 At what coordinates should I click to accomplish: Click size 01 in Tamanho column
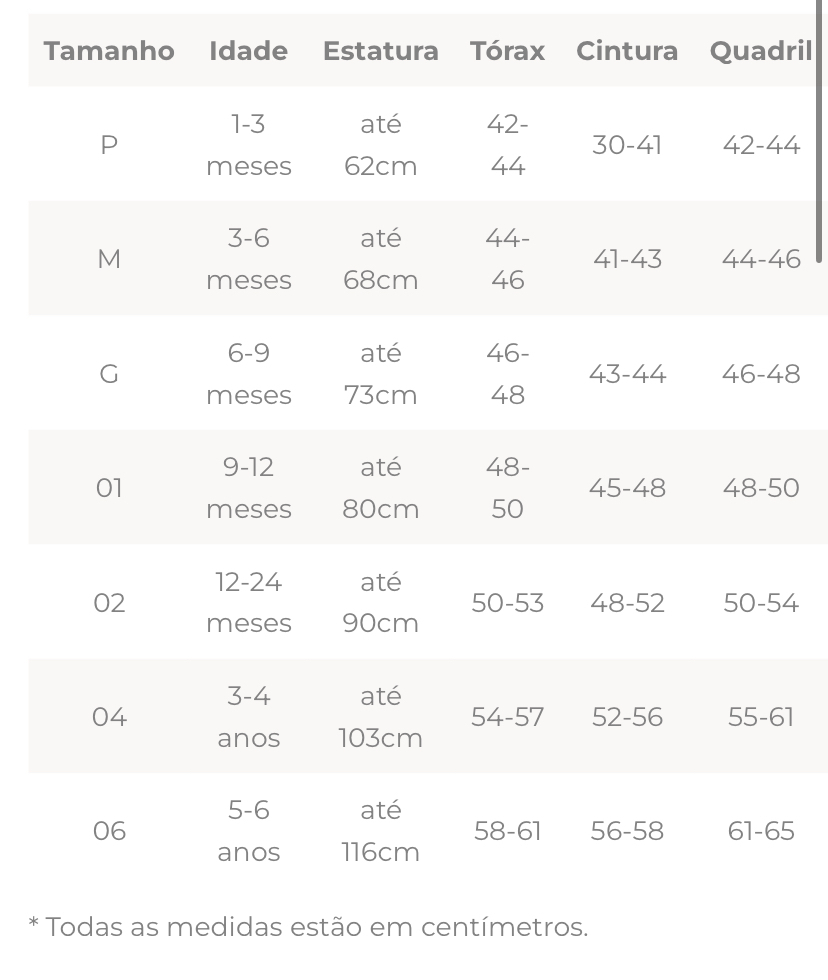[109, 488]
